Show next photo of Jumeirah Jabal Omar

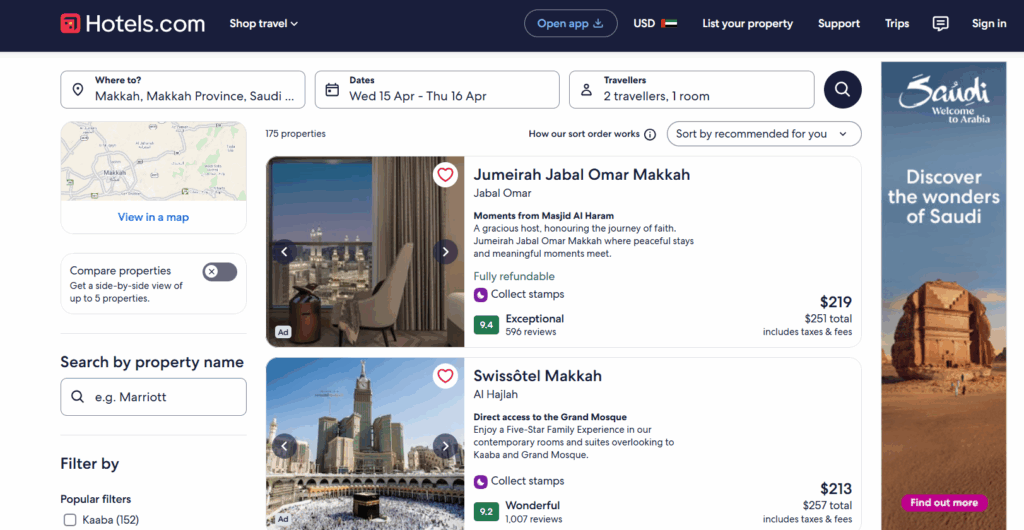[x=445, y=251]
